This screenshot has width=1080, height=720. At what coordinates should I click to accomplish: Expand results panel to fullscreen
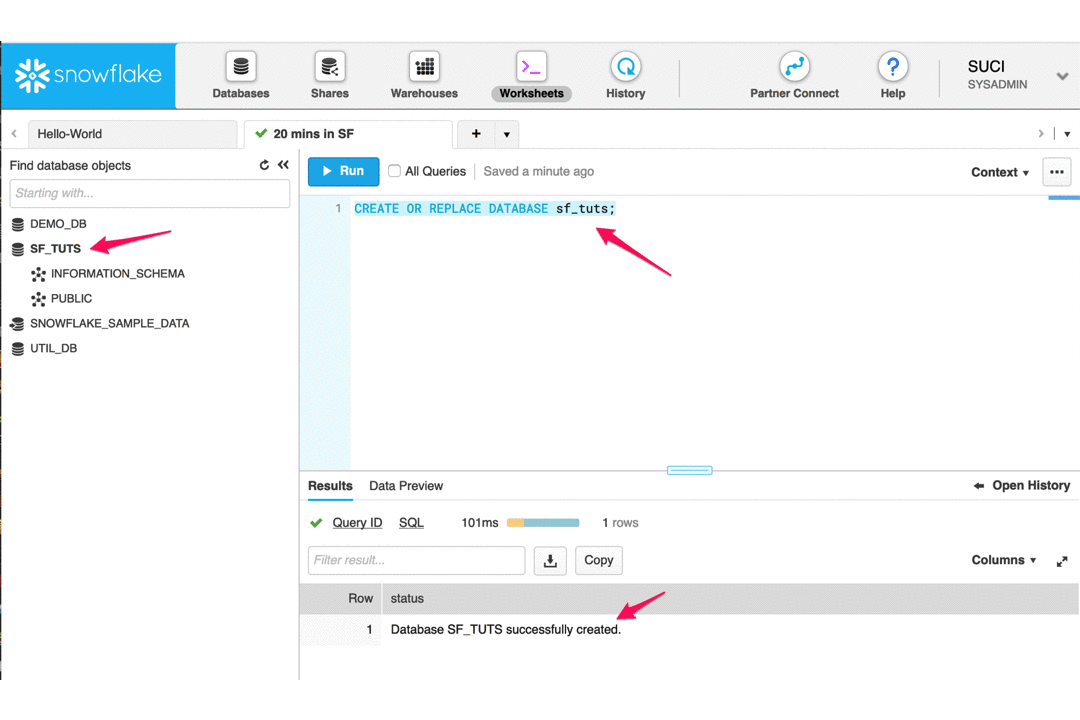click(1062, 560)
